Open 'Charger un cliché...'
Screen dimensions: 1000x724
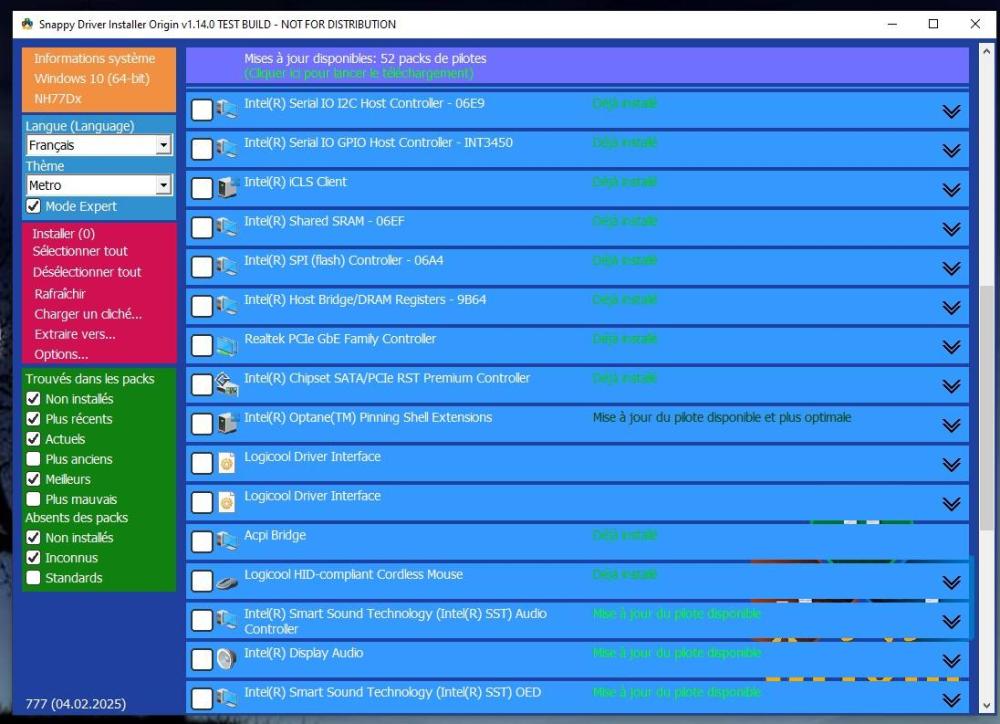pyautogui.click(x=88, y=314)
